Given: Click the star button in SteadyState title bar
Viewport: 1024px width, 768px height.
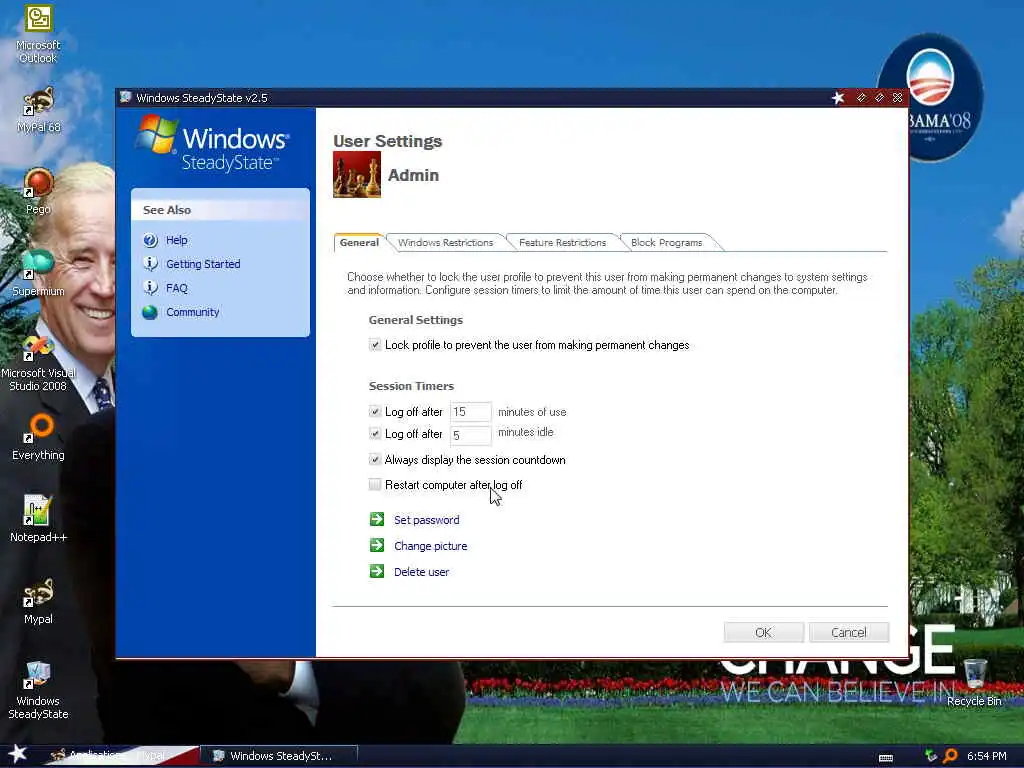Looking at the screenshot, I should click(x=839, y=98).
